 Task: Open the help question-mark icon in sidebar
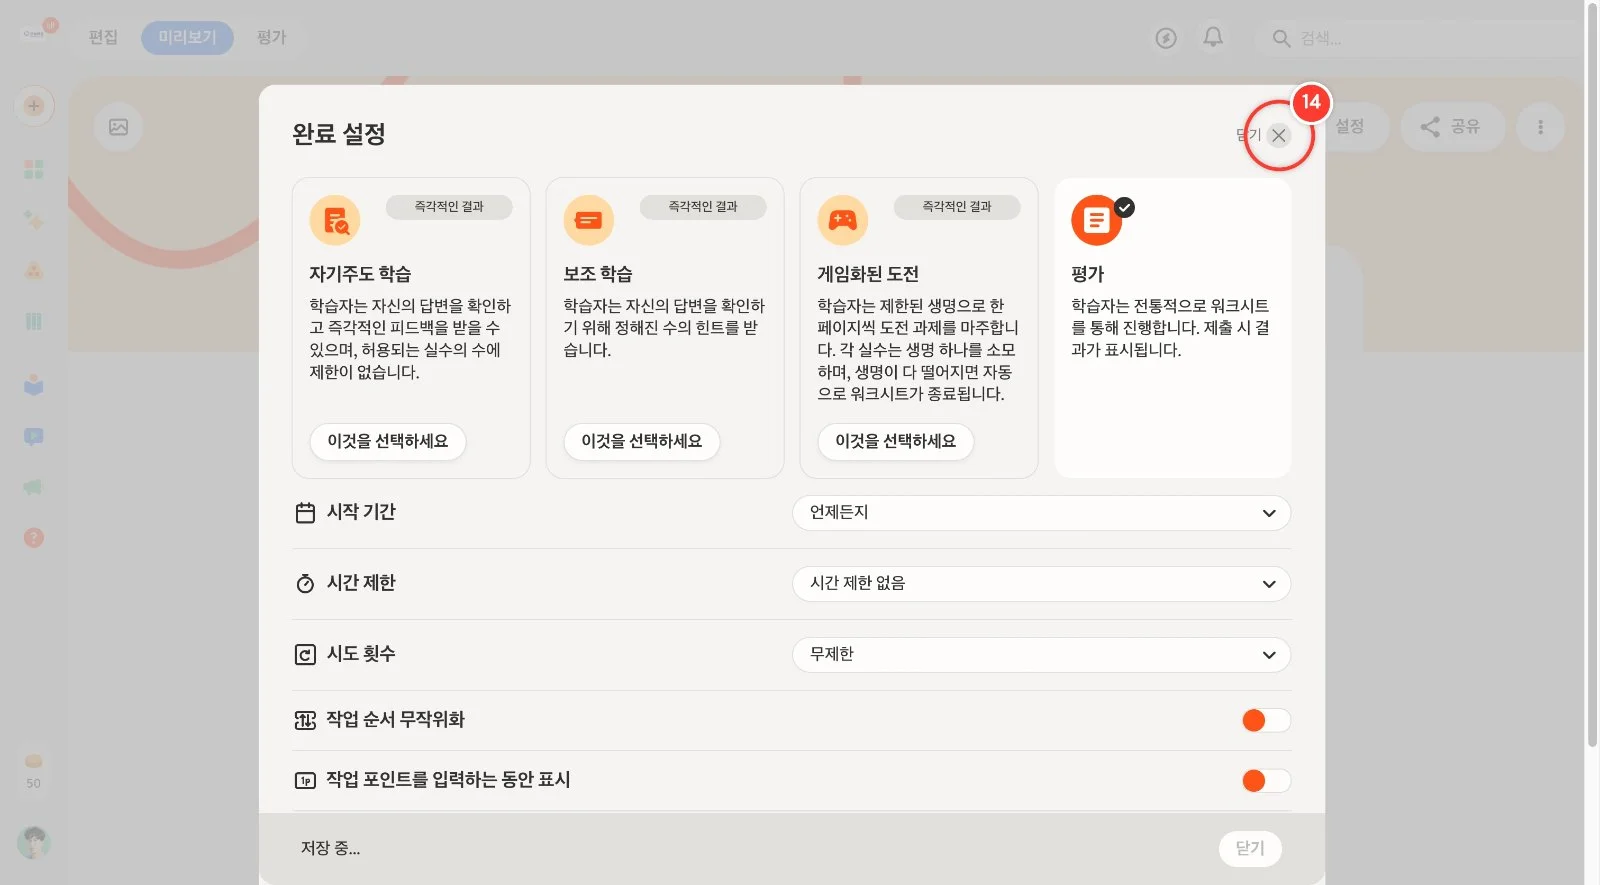click(x=34, y=538)
